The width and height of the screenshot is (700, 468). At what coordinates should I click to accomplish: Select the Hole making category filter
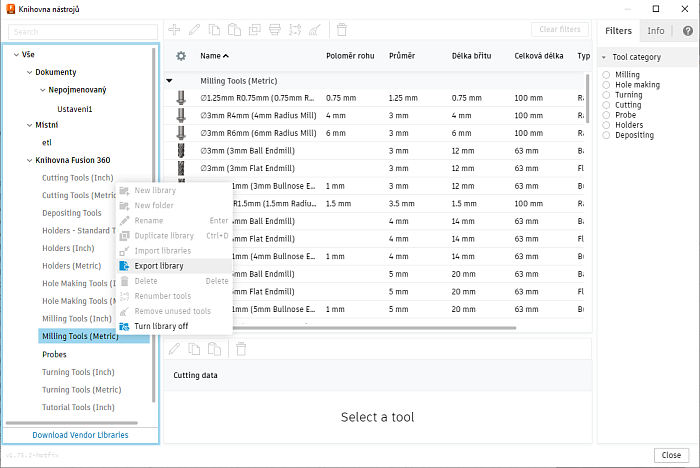pyautogui.click(x=606, y=85)
